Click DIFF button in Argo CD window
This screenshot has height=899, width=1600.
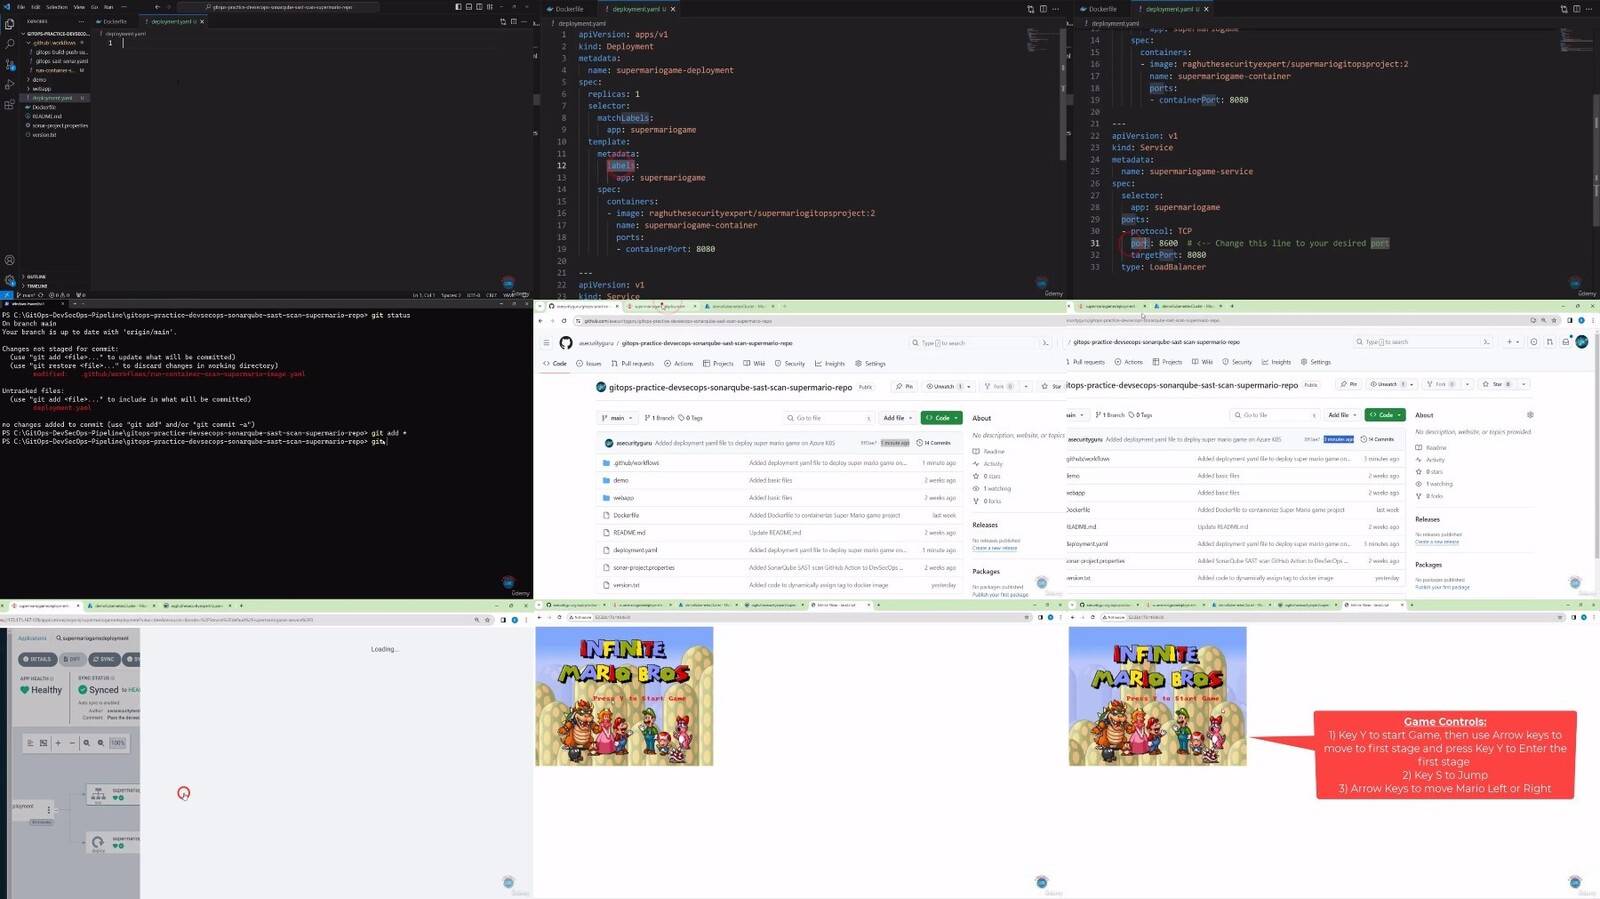[x=73, y=659]
